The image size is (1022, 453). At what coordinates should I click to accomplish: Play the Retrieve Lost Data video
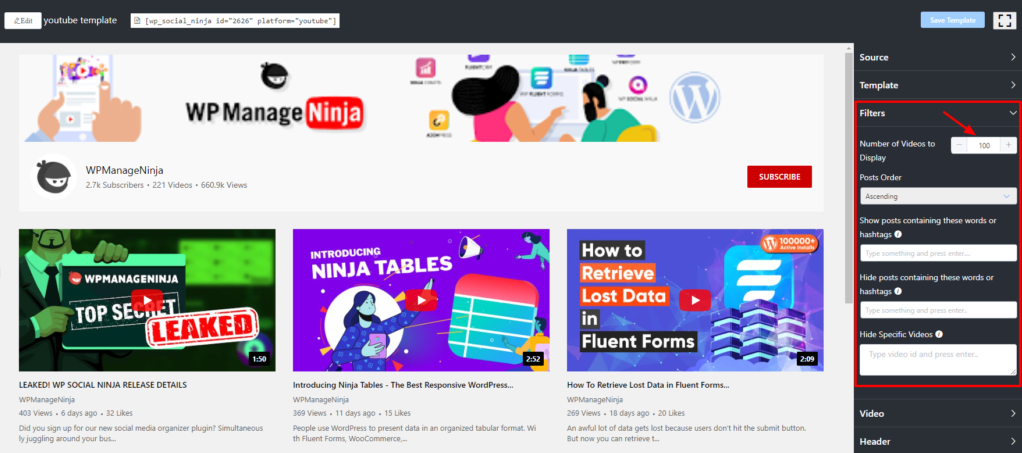[694, 300]
